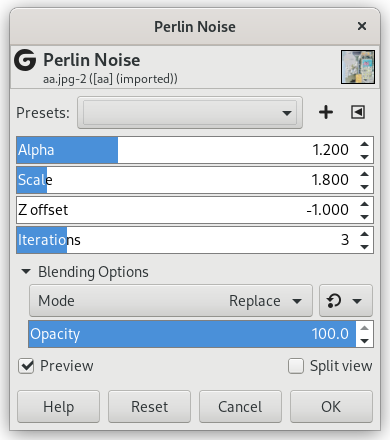The image size is (390, 440).
Task: Enable the Split view checkbox
Action: click(296, 366)
